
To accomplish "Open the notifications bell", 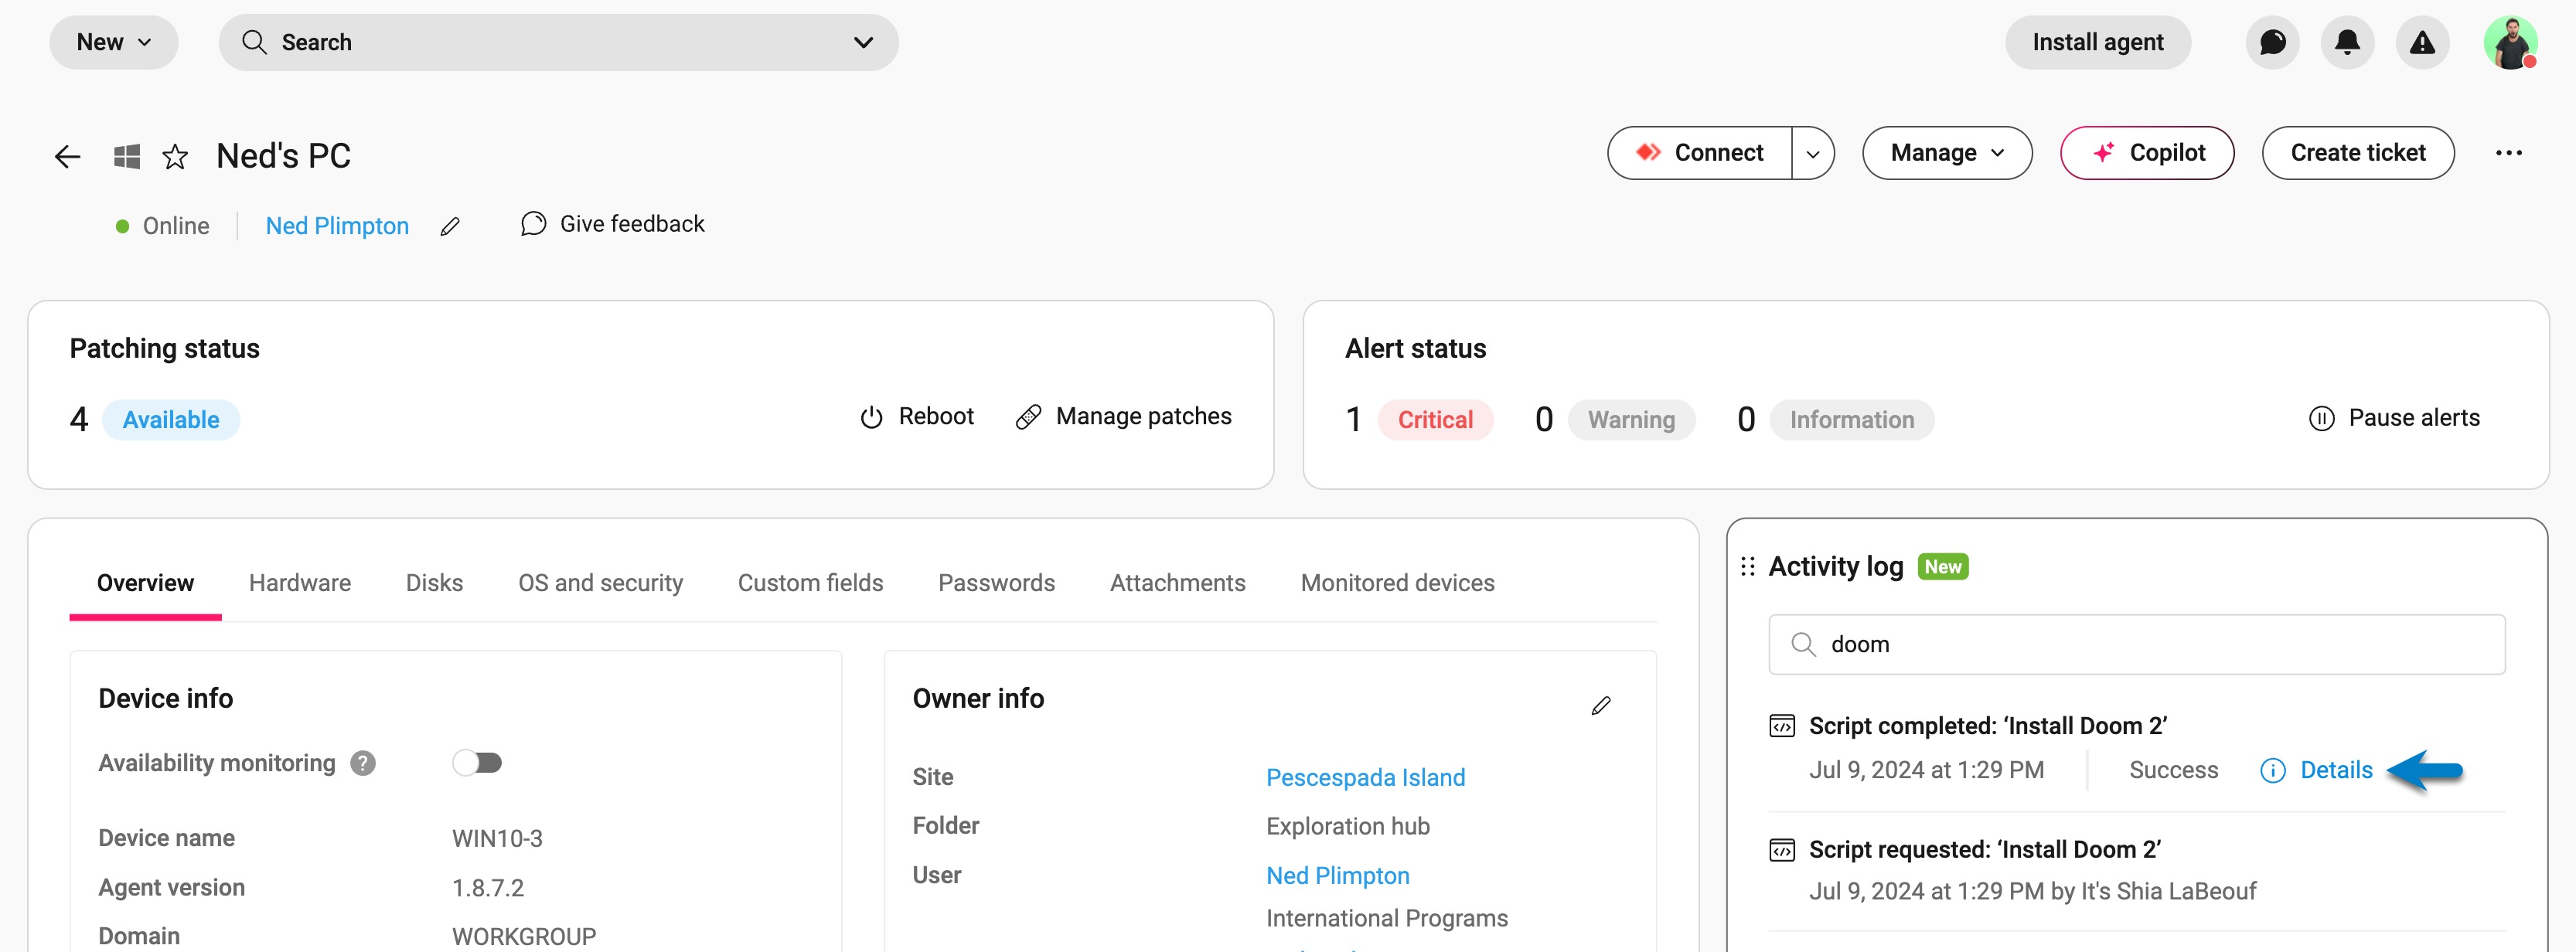I will pos(2347,42).
